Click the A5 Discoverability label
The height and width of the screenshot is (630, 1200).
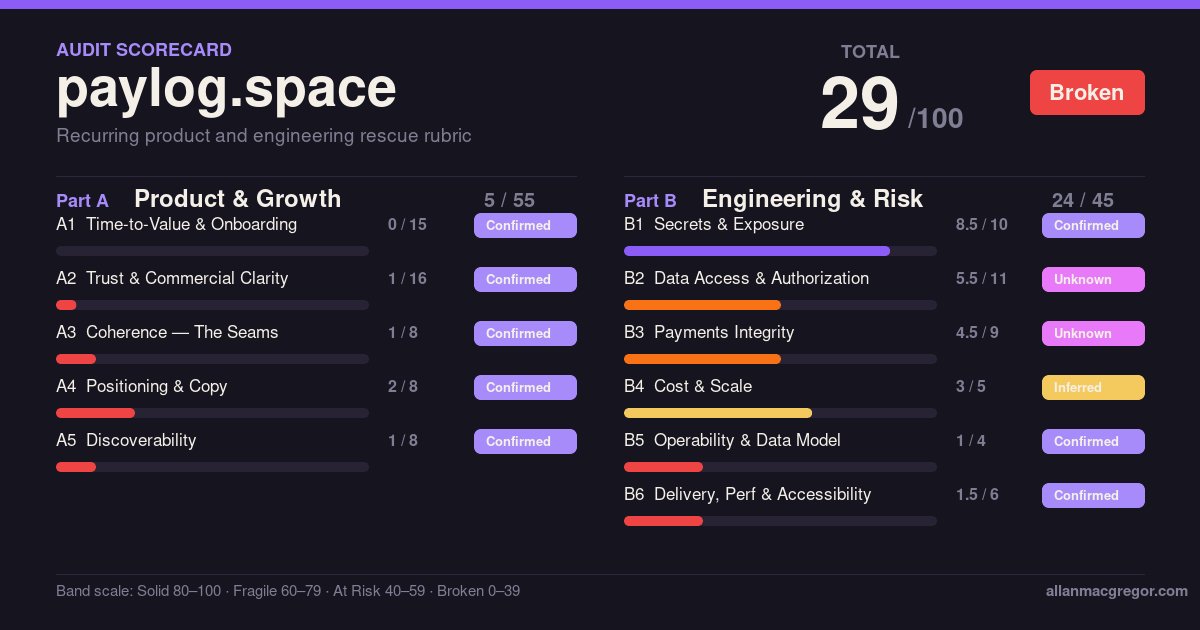126,441
